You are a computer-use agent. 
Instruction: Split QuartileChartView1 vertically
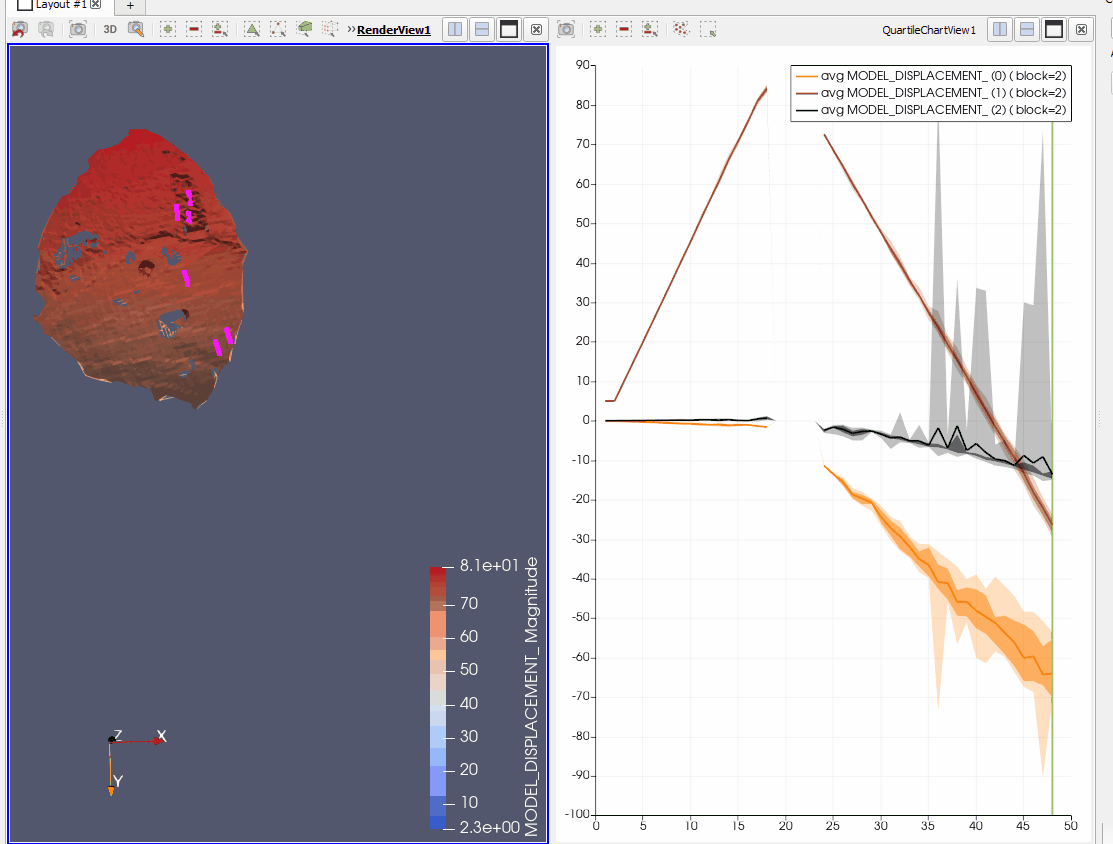tap(1027, 30)
